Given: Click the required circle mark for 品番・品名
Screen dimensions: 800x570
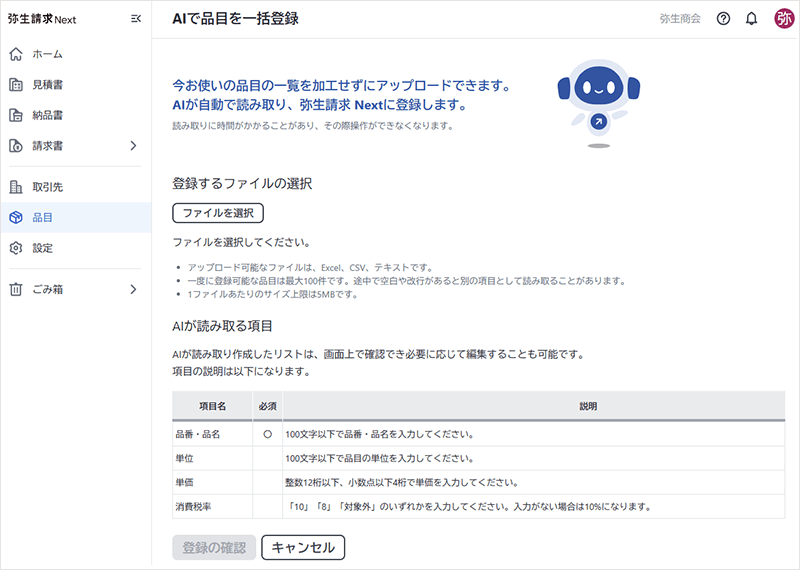Looking at the screenshot, I should point(267,434).
